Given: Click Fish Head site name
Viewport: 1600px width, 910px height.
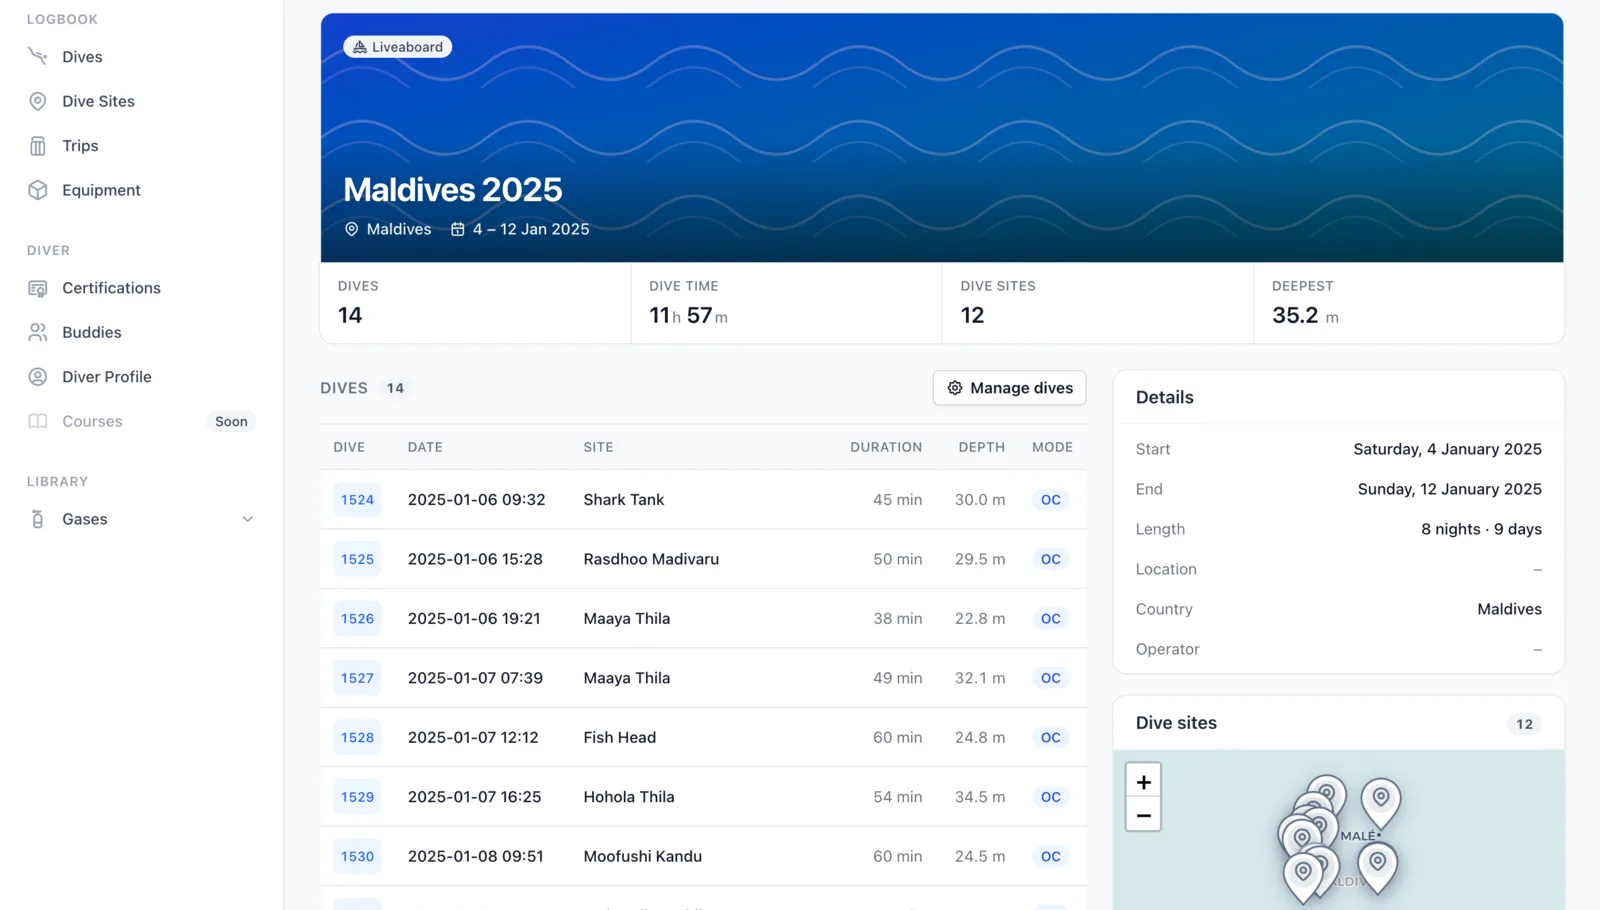Looking at the screenshot, I should click(x=620, y=738).
